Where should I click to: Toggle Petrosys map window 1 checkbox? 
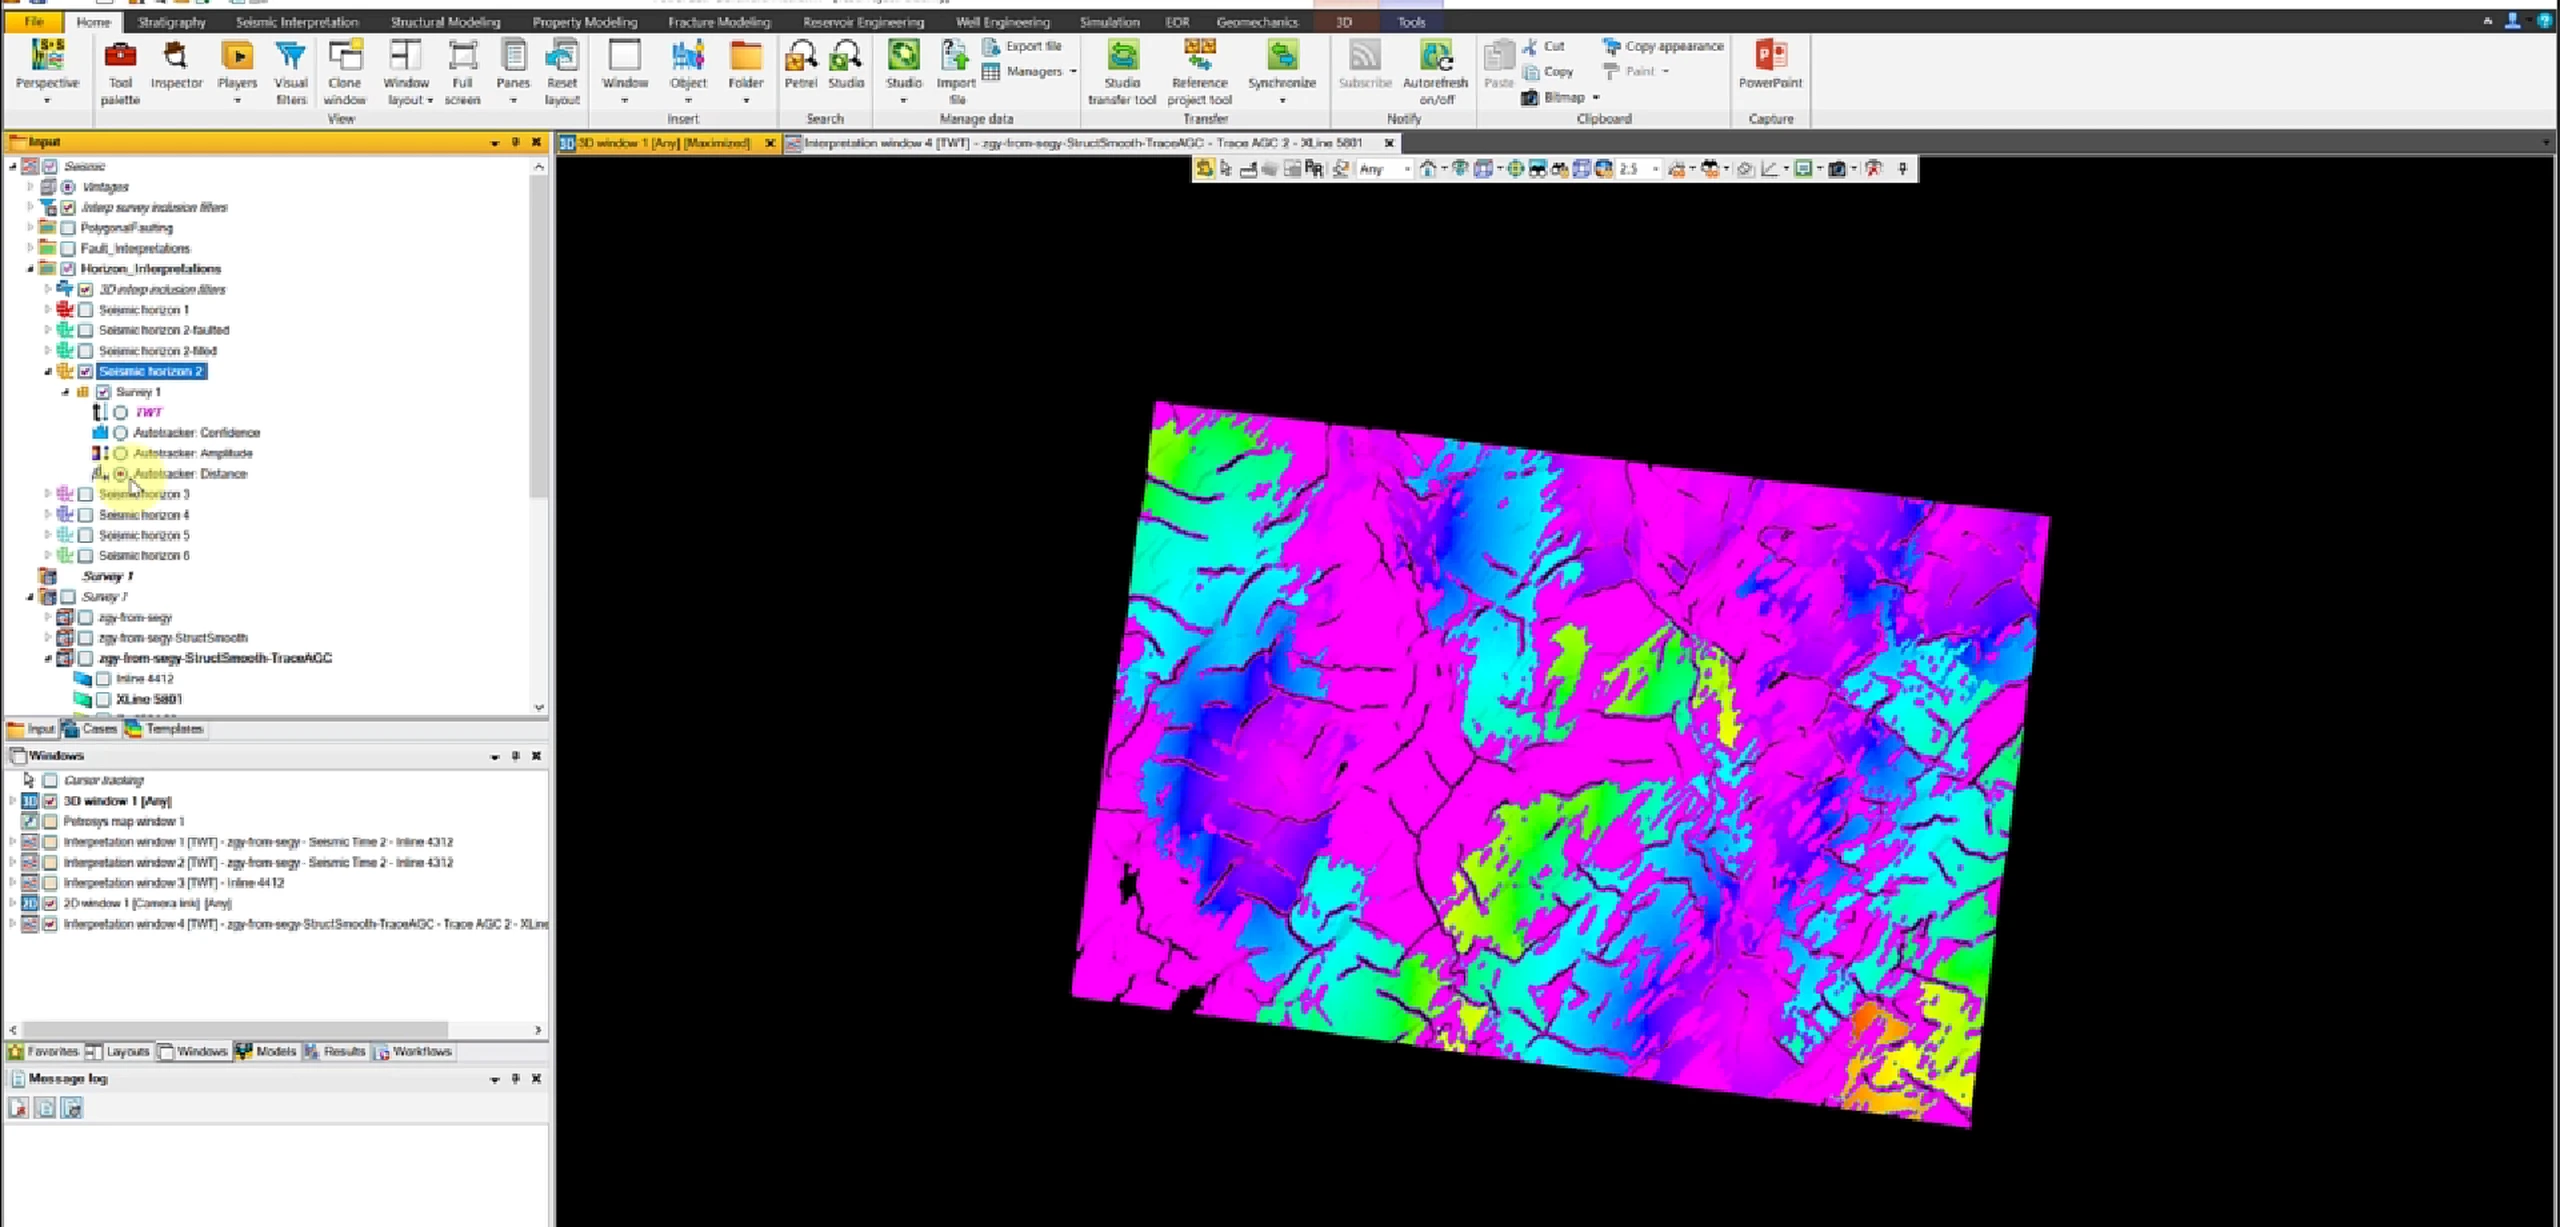pos(50,821)
